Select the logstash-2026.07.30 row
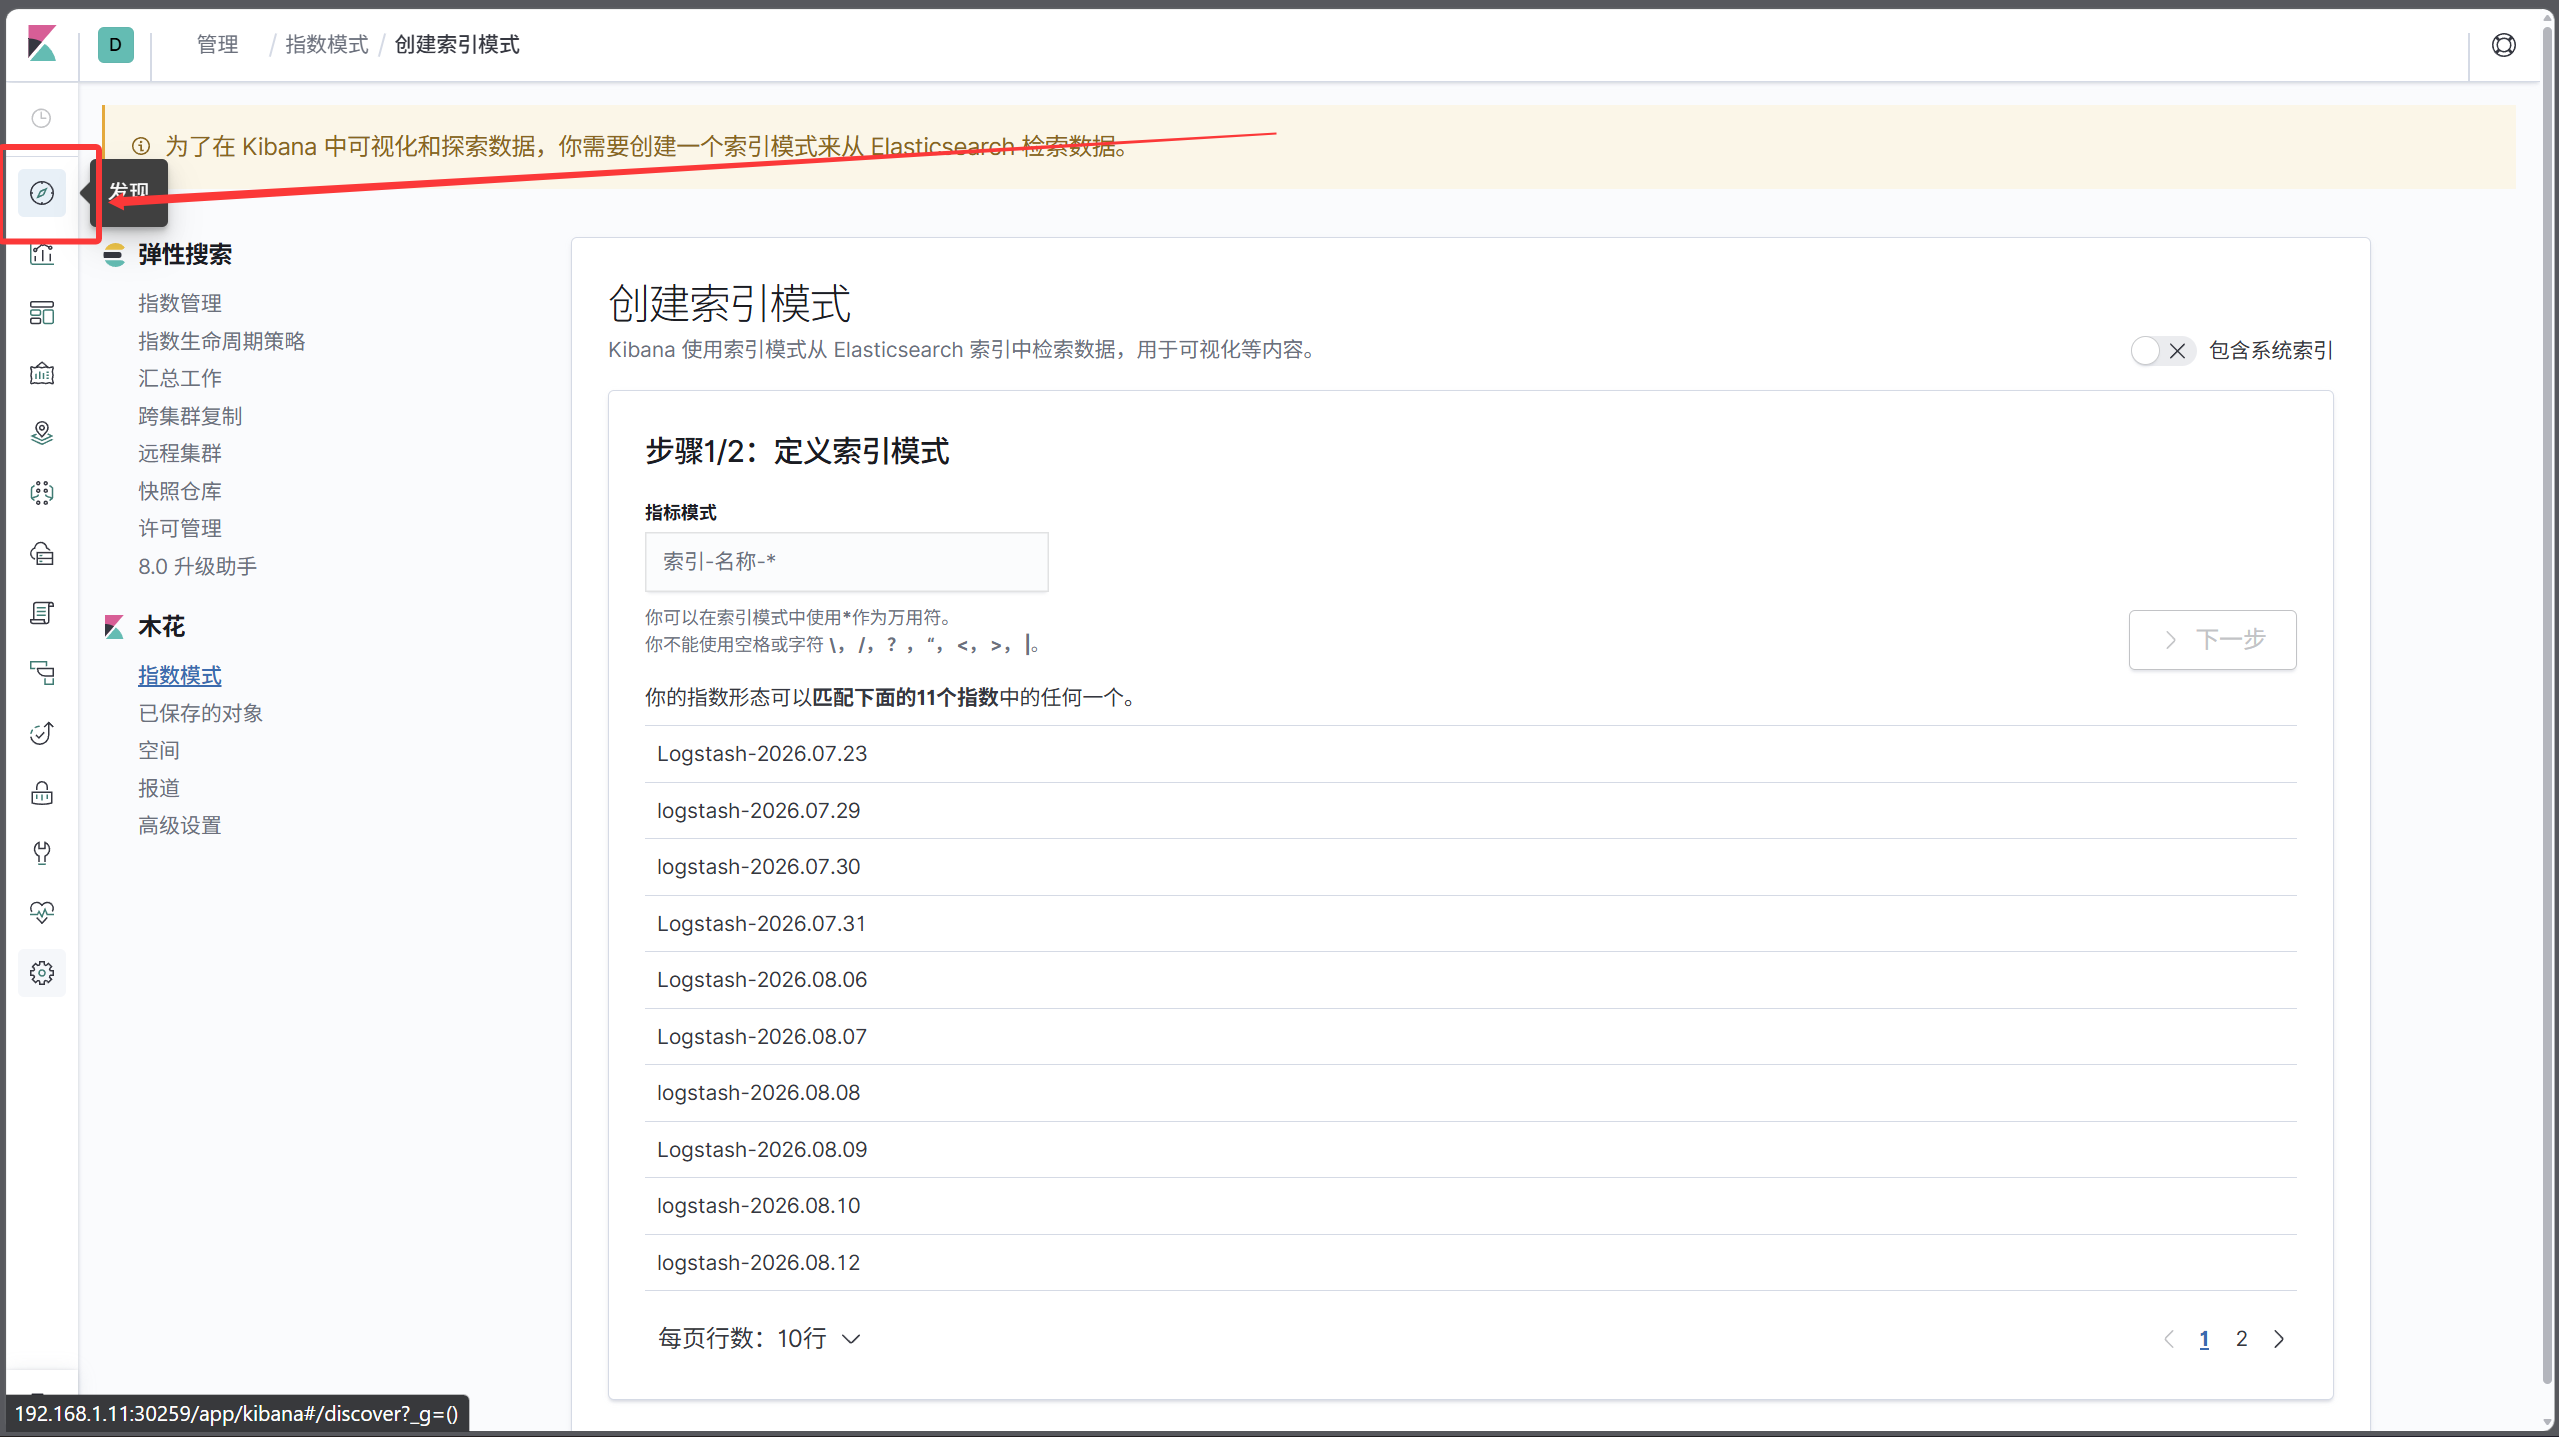The width and height of the screenshot is (2559, 1437). click(1470, 867)
